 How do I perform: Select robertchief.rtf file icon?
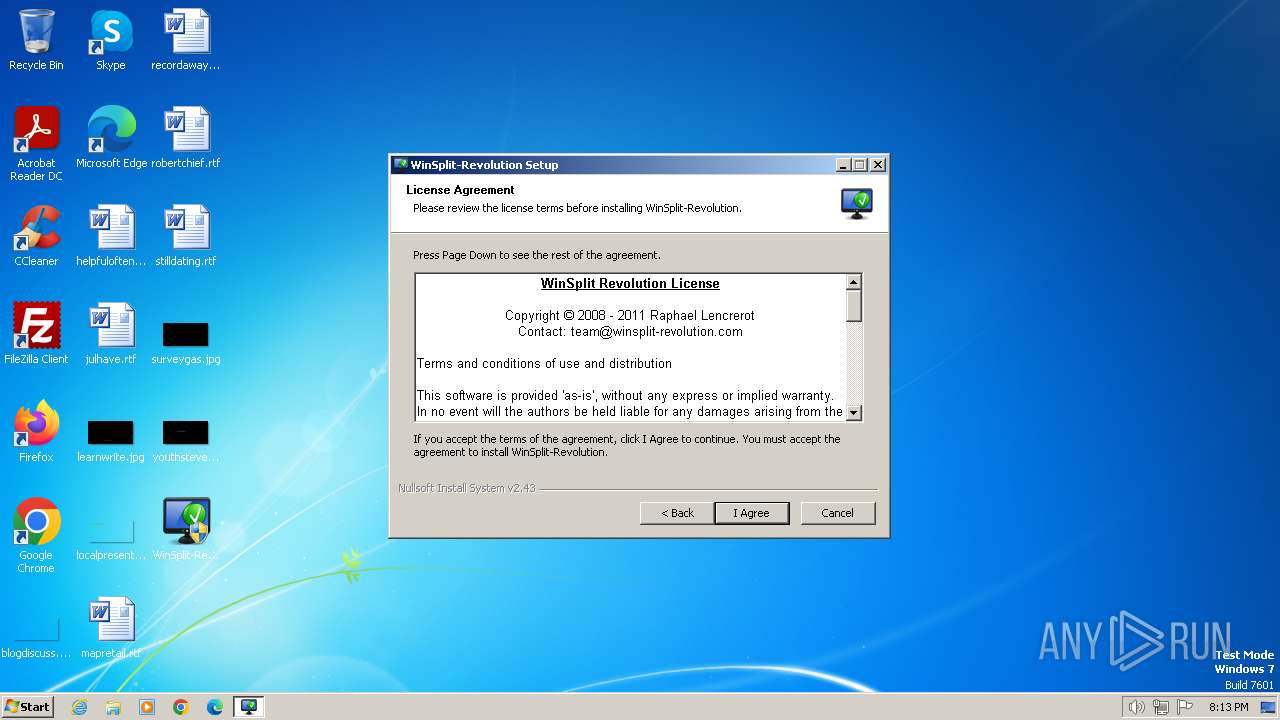(x=186, y=138)
